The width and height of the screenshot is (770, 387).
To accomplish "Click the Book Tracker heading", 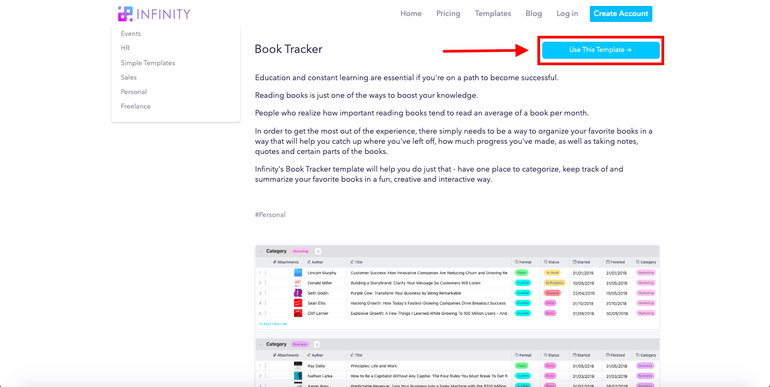I will (288, 49).
